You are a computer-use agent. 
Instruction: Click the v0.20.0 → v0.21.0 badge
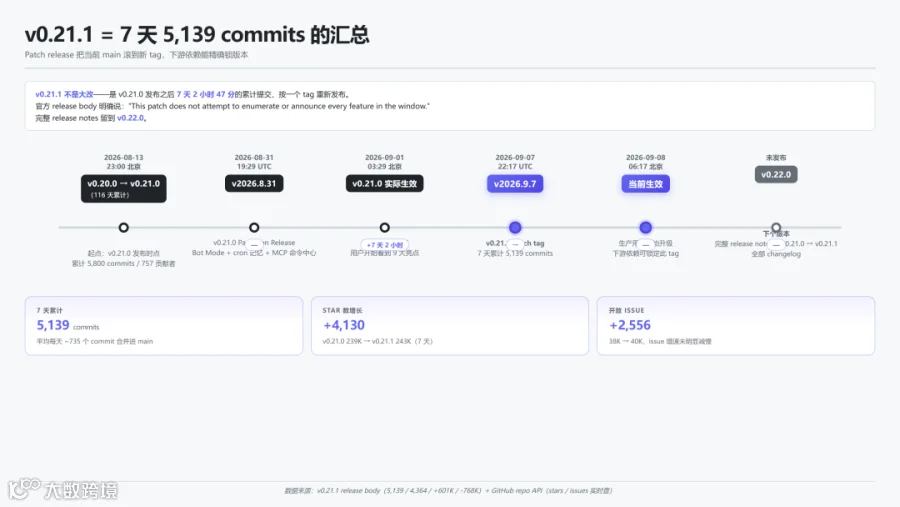(123, 188)
